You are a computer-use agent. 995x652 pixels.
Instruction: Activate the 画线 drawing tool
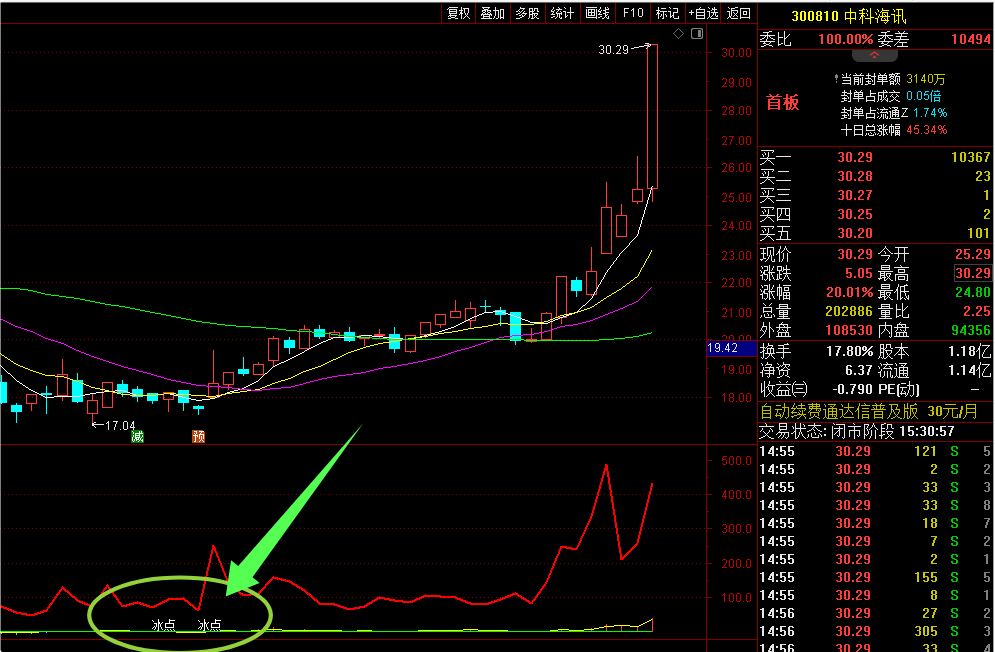click(x=597, y=13)
